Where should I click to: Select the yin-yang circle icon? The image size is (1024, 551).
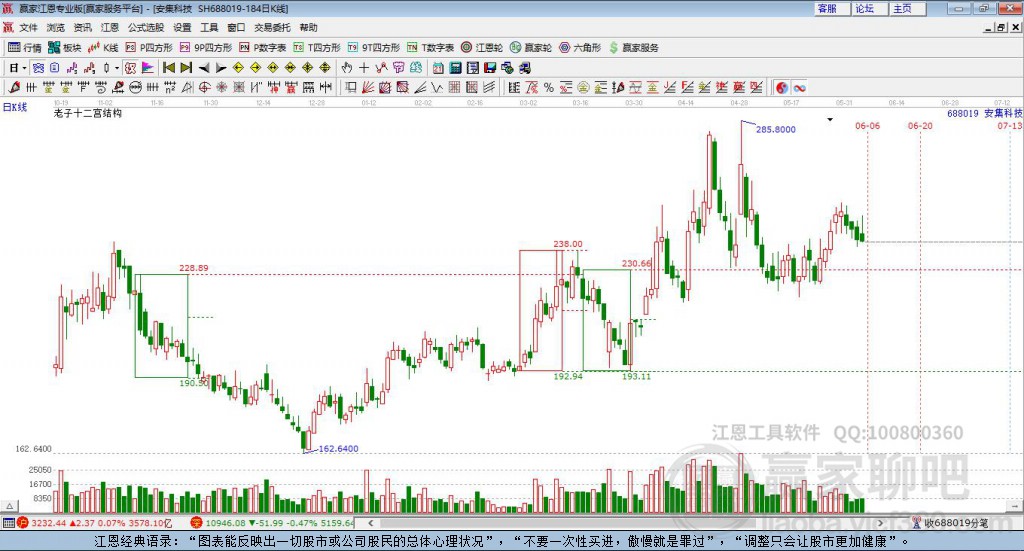[x=782, y=87]
